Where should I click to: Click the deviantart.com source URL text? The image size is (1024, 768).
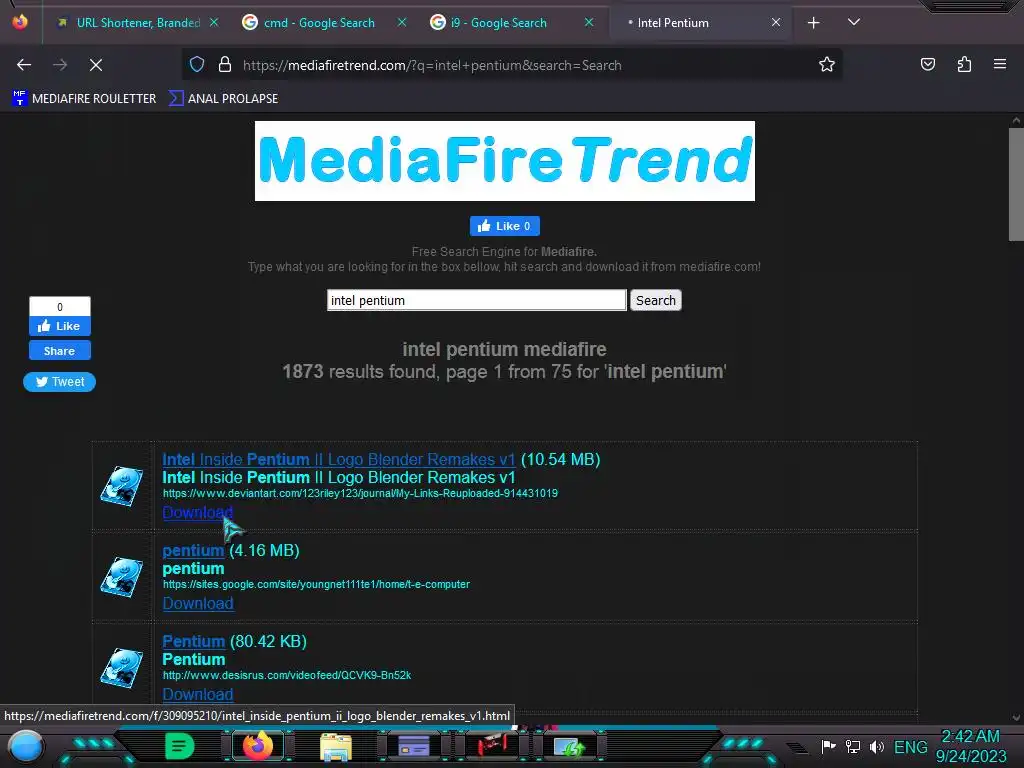pyautogui.click(x=360, y=494)
